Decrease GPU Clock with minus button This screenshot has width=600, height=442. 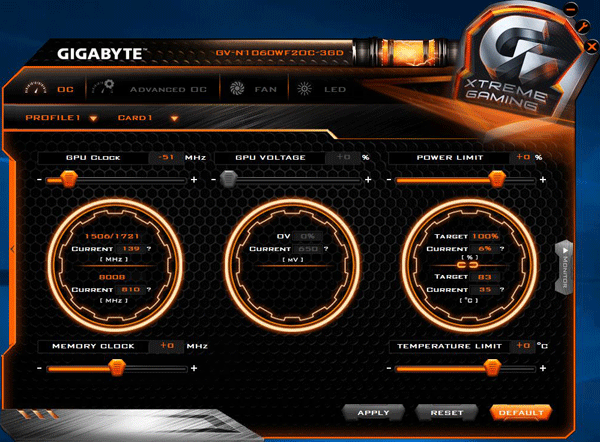[39, 180]
